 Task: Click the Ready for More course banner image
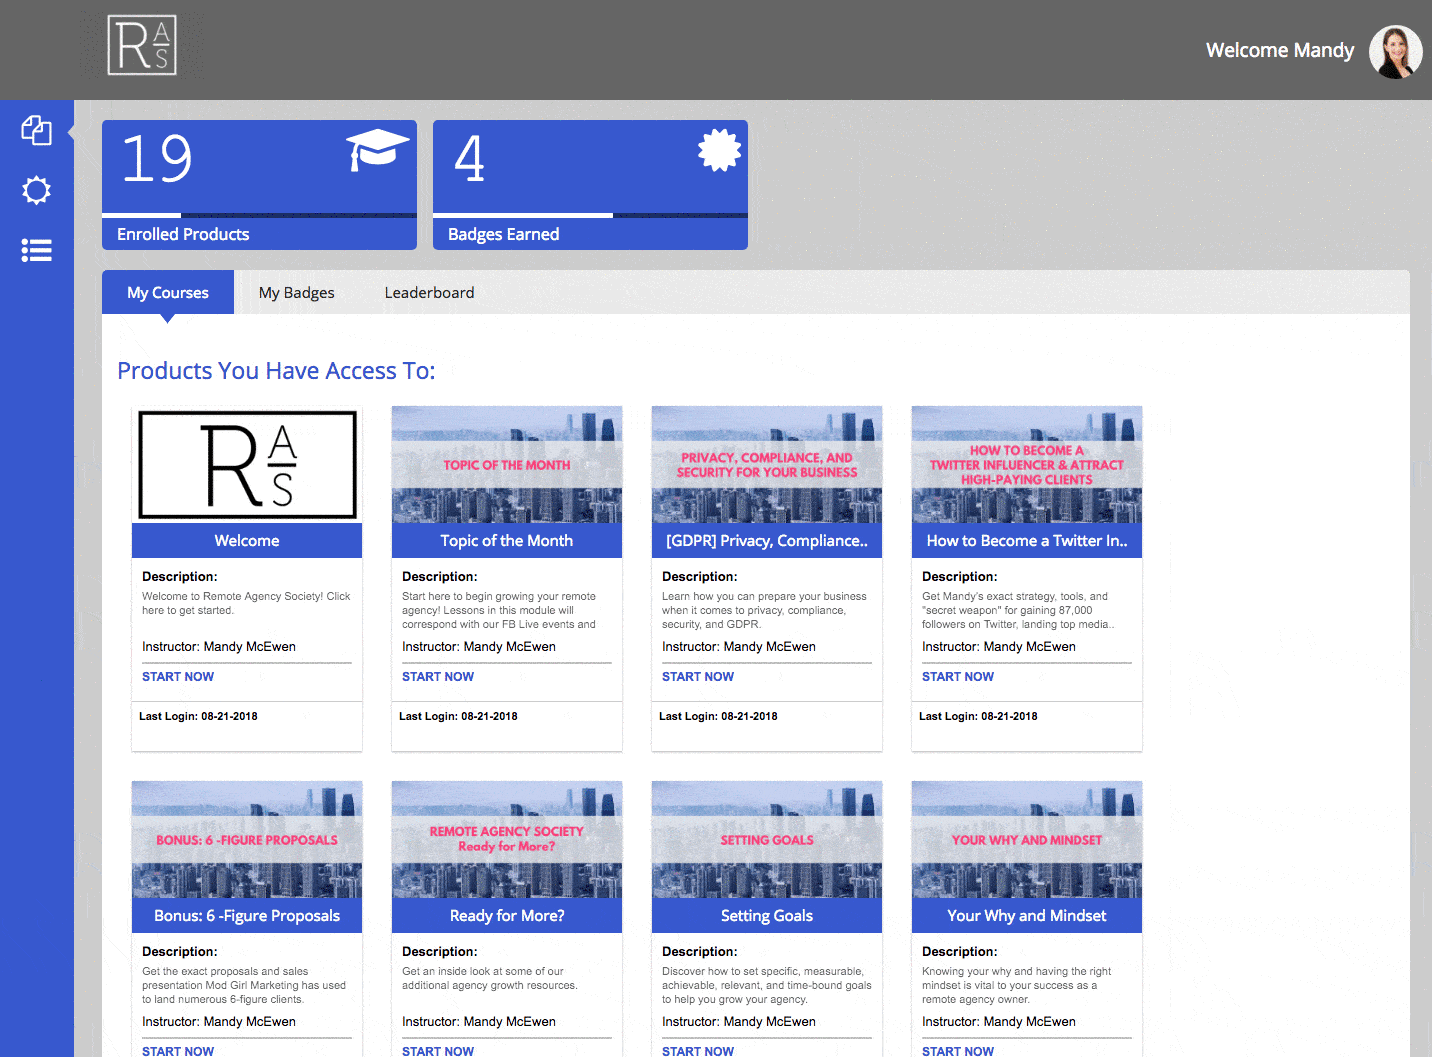pos(506,838)
